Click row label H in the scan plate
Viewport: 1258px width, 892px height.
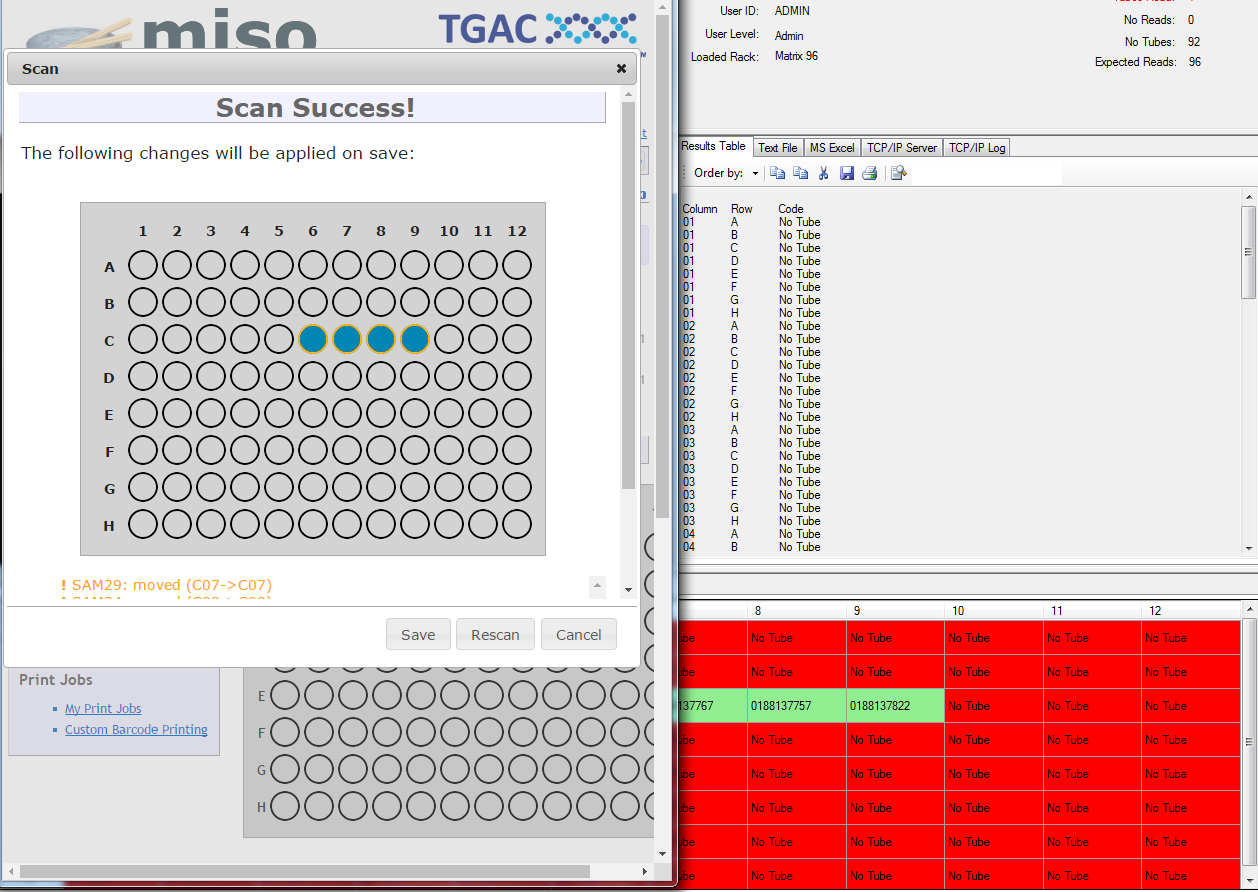point(110,525)
